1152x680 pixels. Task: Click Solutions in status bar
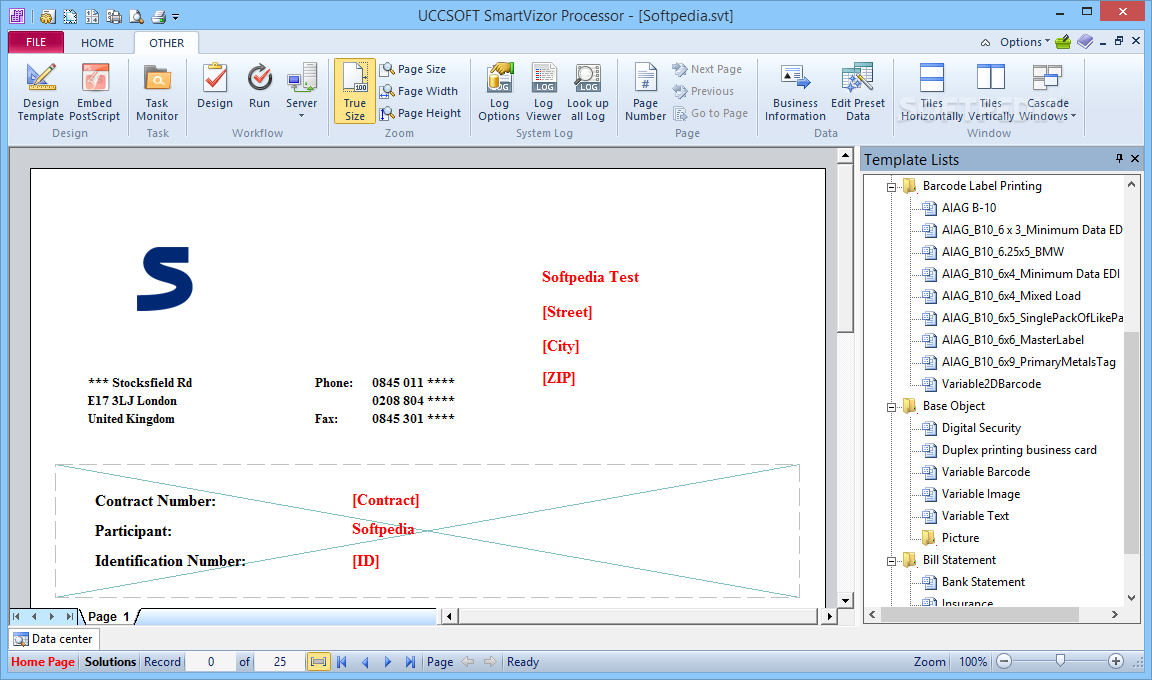pos(110,662)
